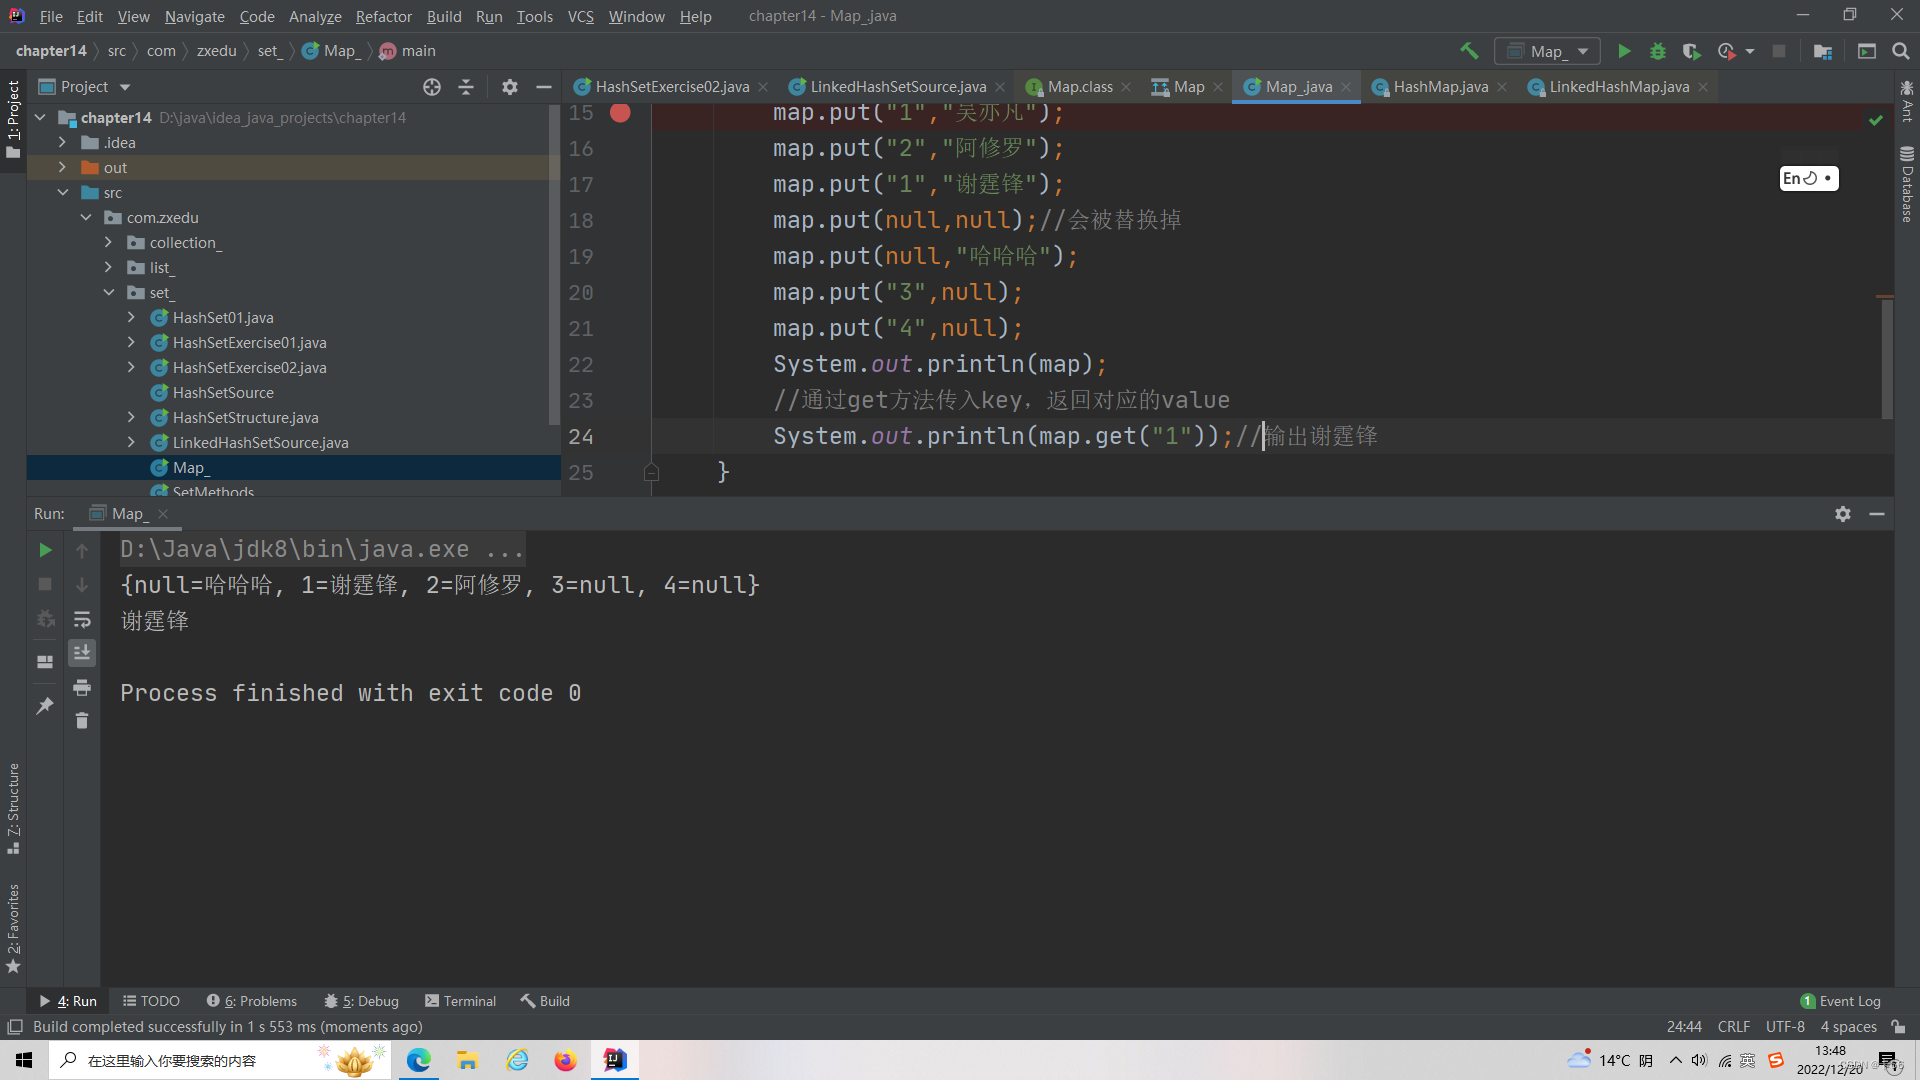Click the Project tree scrollbar
Image resolution: width=1920 pixels, height=1080 pixels.
tap(555, 265)
